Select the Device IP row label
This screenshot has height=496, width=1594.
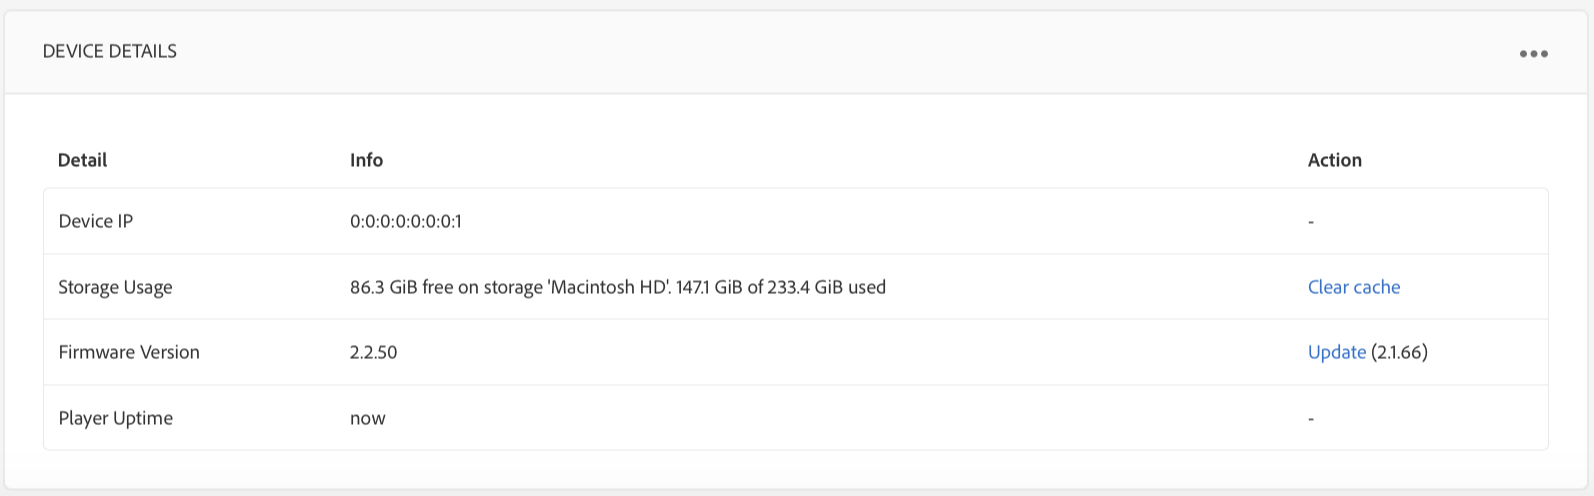click(95, 221)
